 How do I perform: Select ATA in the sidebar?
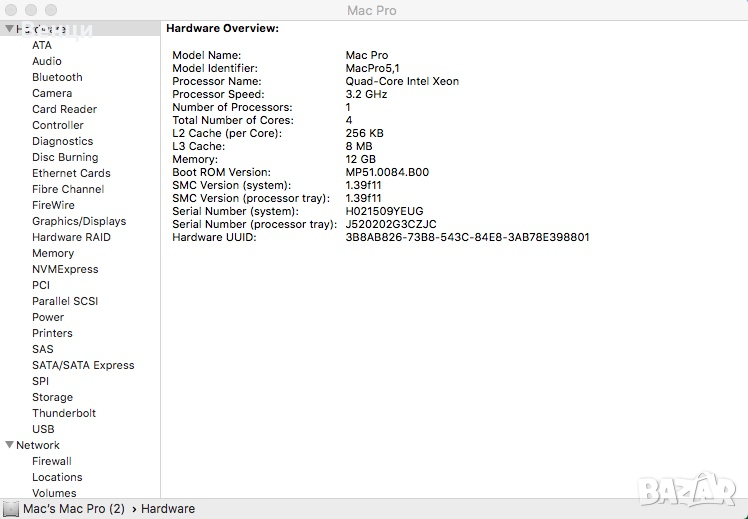pos(42,45)
